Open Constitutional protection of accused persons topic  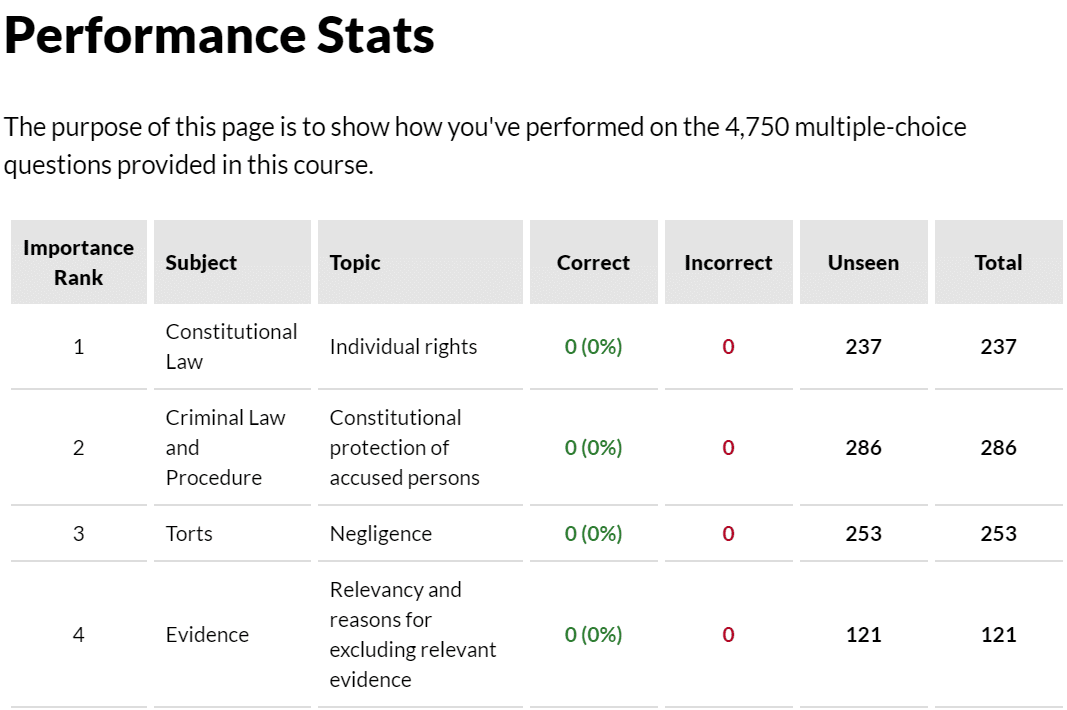404,447
